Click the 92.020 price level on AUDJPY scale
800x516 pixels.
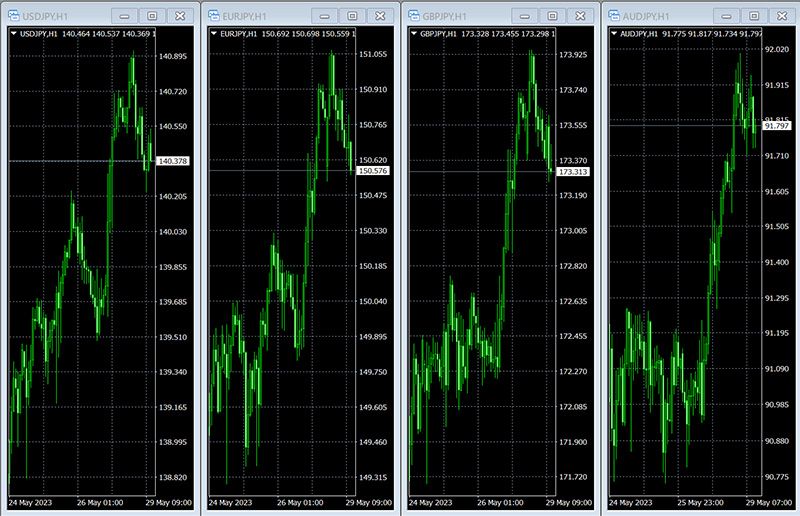(x=776, y=50)
